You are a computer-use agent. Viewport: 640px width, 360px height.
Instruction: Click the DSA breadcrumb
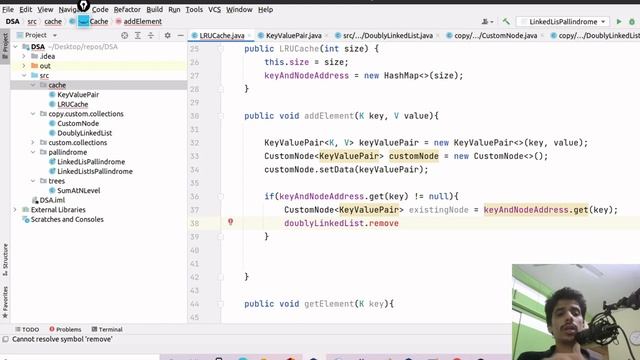13,22
